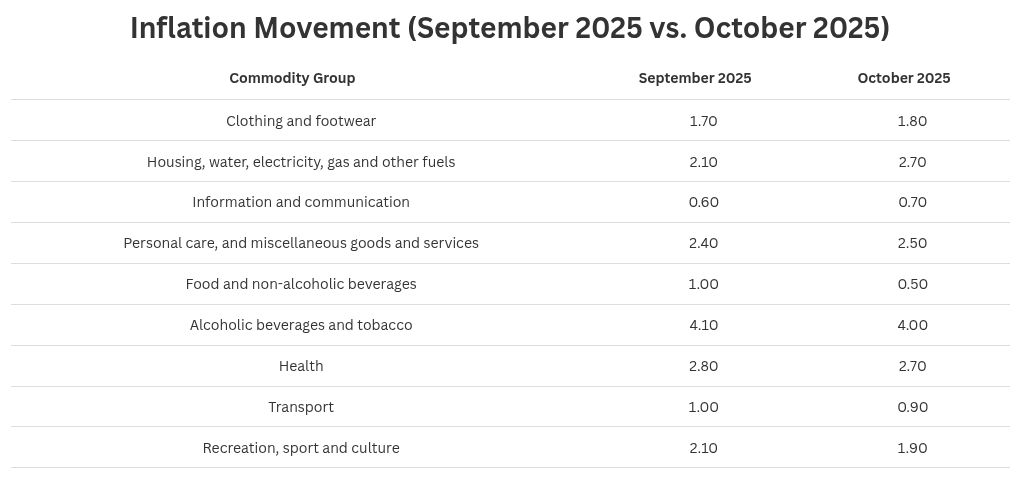Screen dimensions: 1020x479
Task: Click the Health row label
Action: click(x=301, y=366)
